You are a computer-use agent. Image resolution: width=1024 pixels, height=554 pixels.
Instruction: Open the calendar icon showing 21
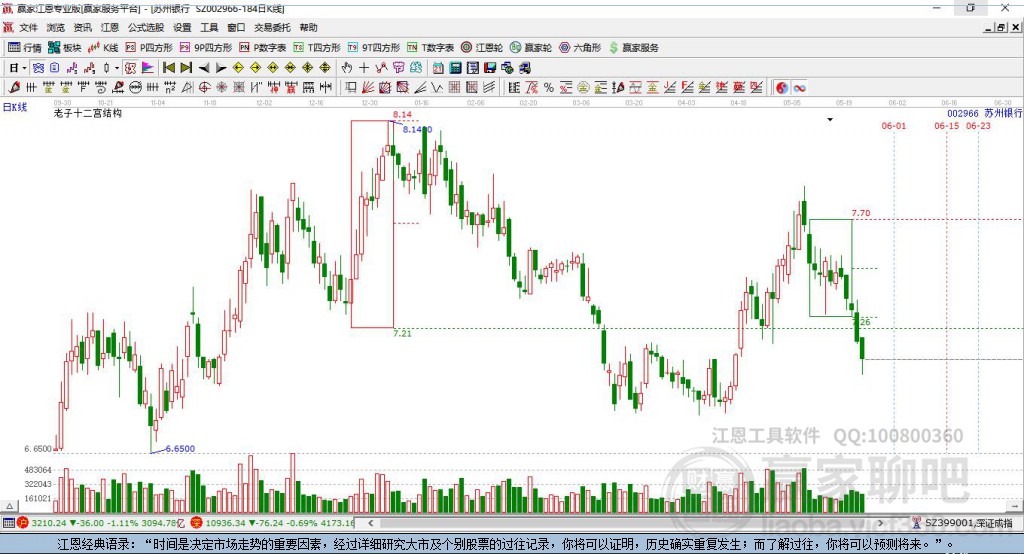[438, 68]
